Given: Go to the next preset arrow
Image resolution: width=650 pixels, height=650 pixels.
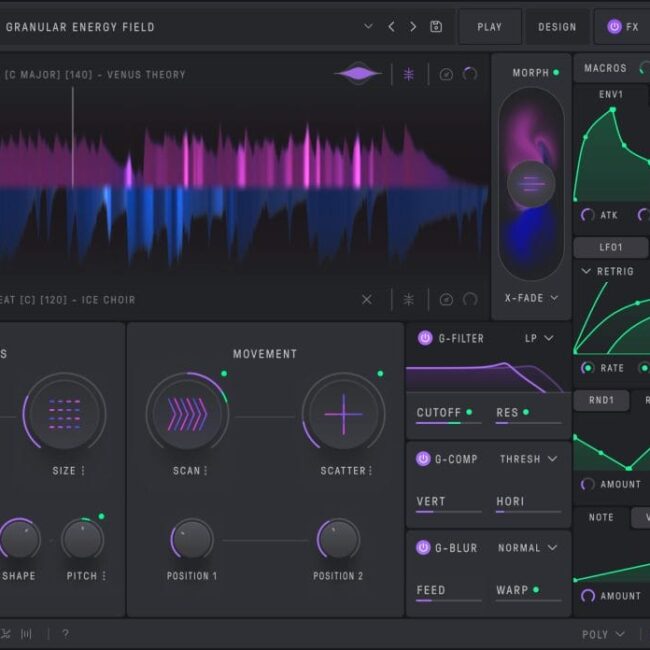Looking at the screenshot, I should click(413, 27).
